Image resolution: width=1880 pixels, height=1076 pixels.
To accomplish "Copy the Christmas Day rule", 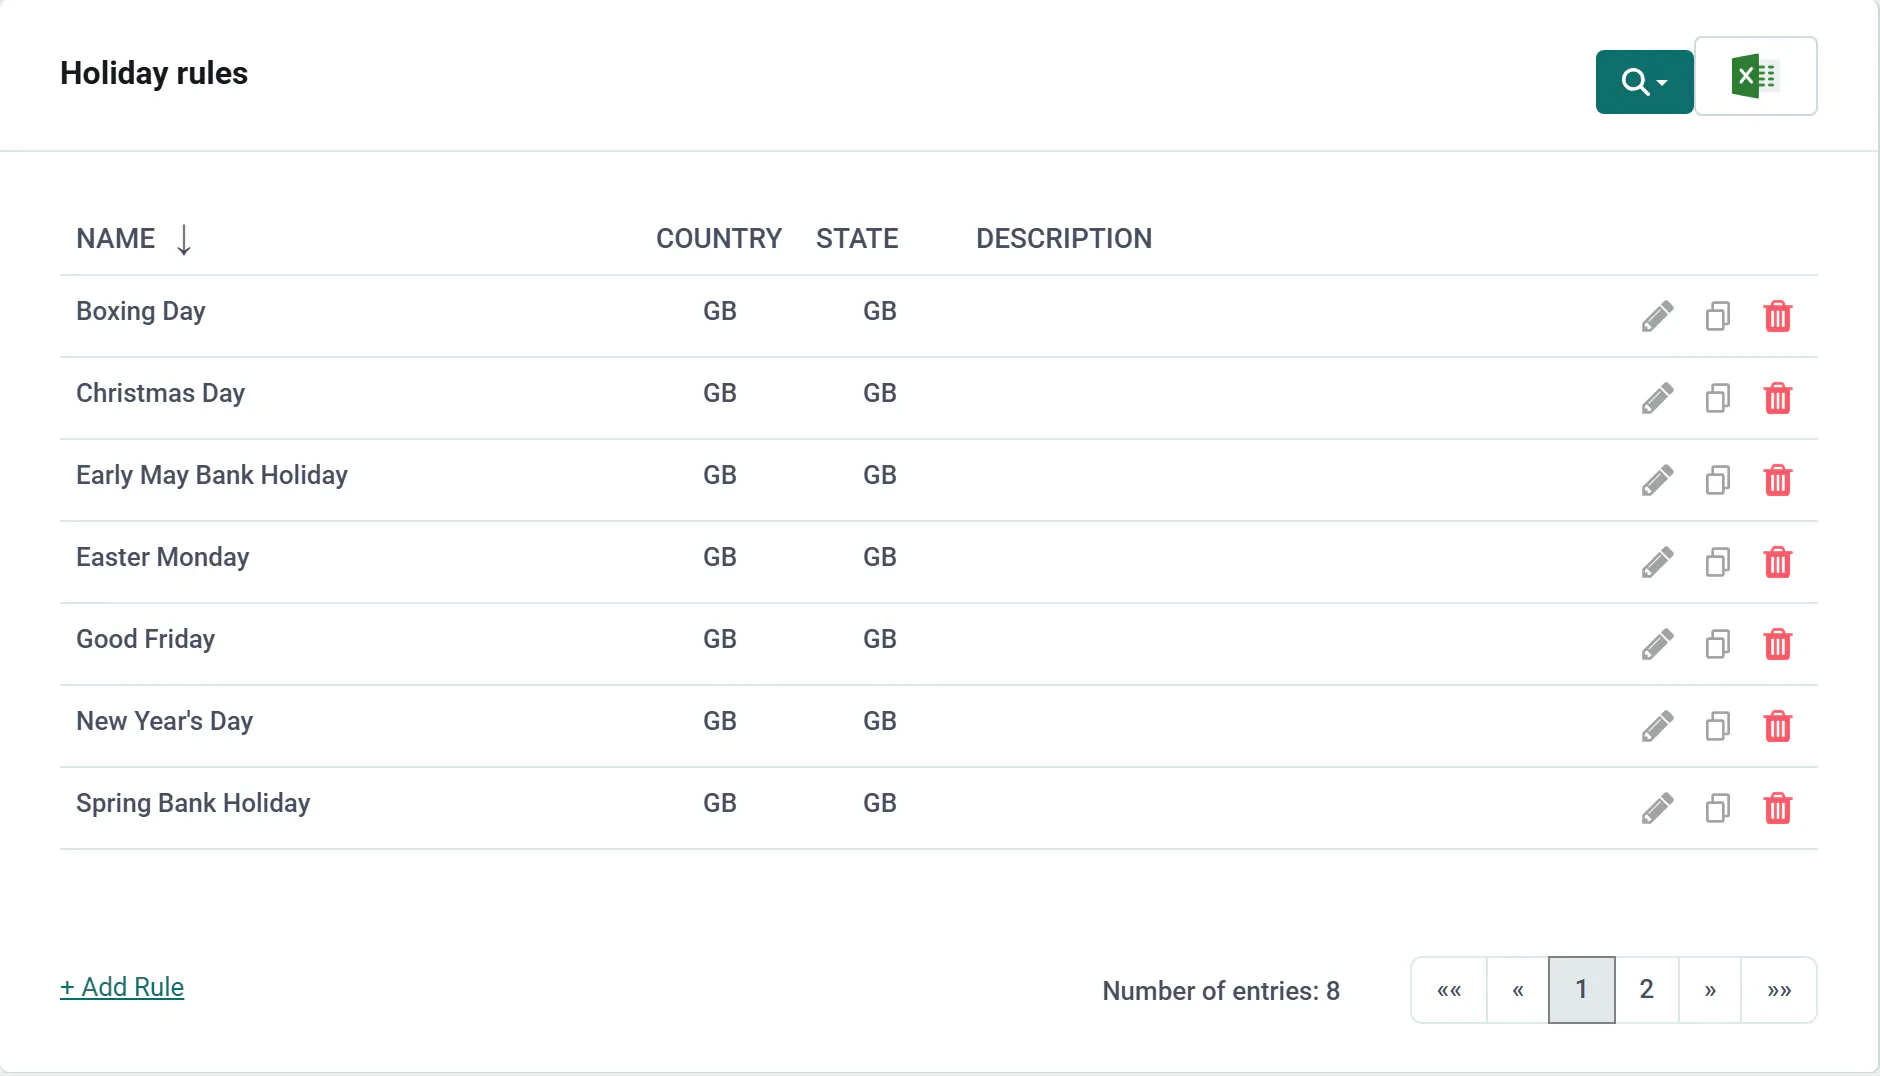I will click(x=1718, y=398).
